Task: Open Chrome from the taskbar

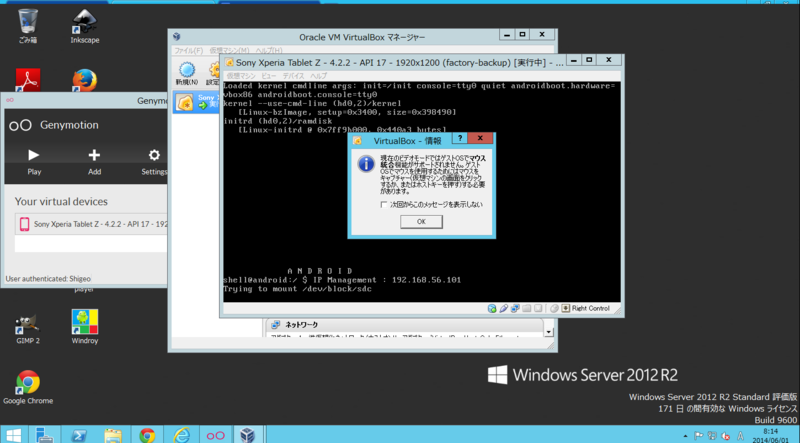Action: [x=147, y=435]
